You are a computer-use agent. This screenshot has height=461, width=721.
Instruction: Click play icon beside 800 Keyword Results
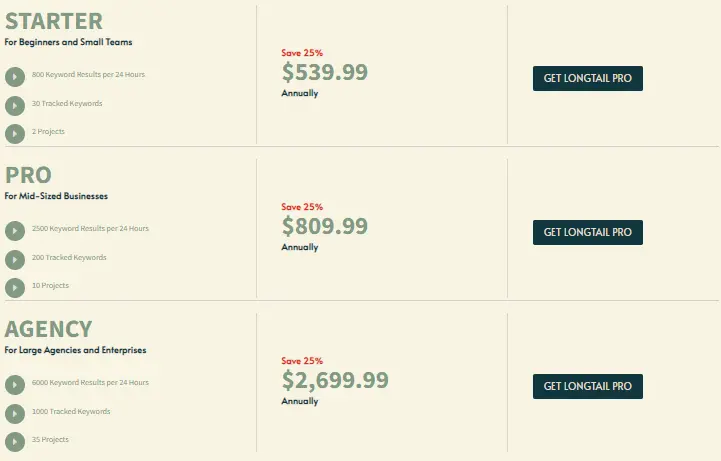tap(15, 77)
